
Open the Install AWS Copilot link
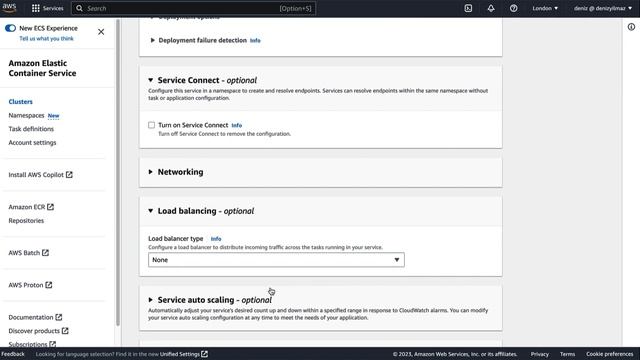[x=36, y=175]
